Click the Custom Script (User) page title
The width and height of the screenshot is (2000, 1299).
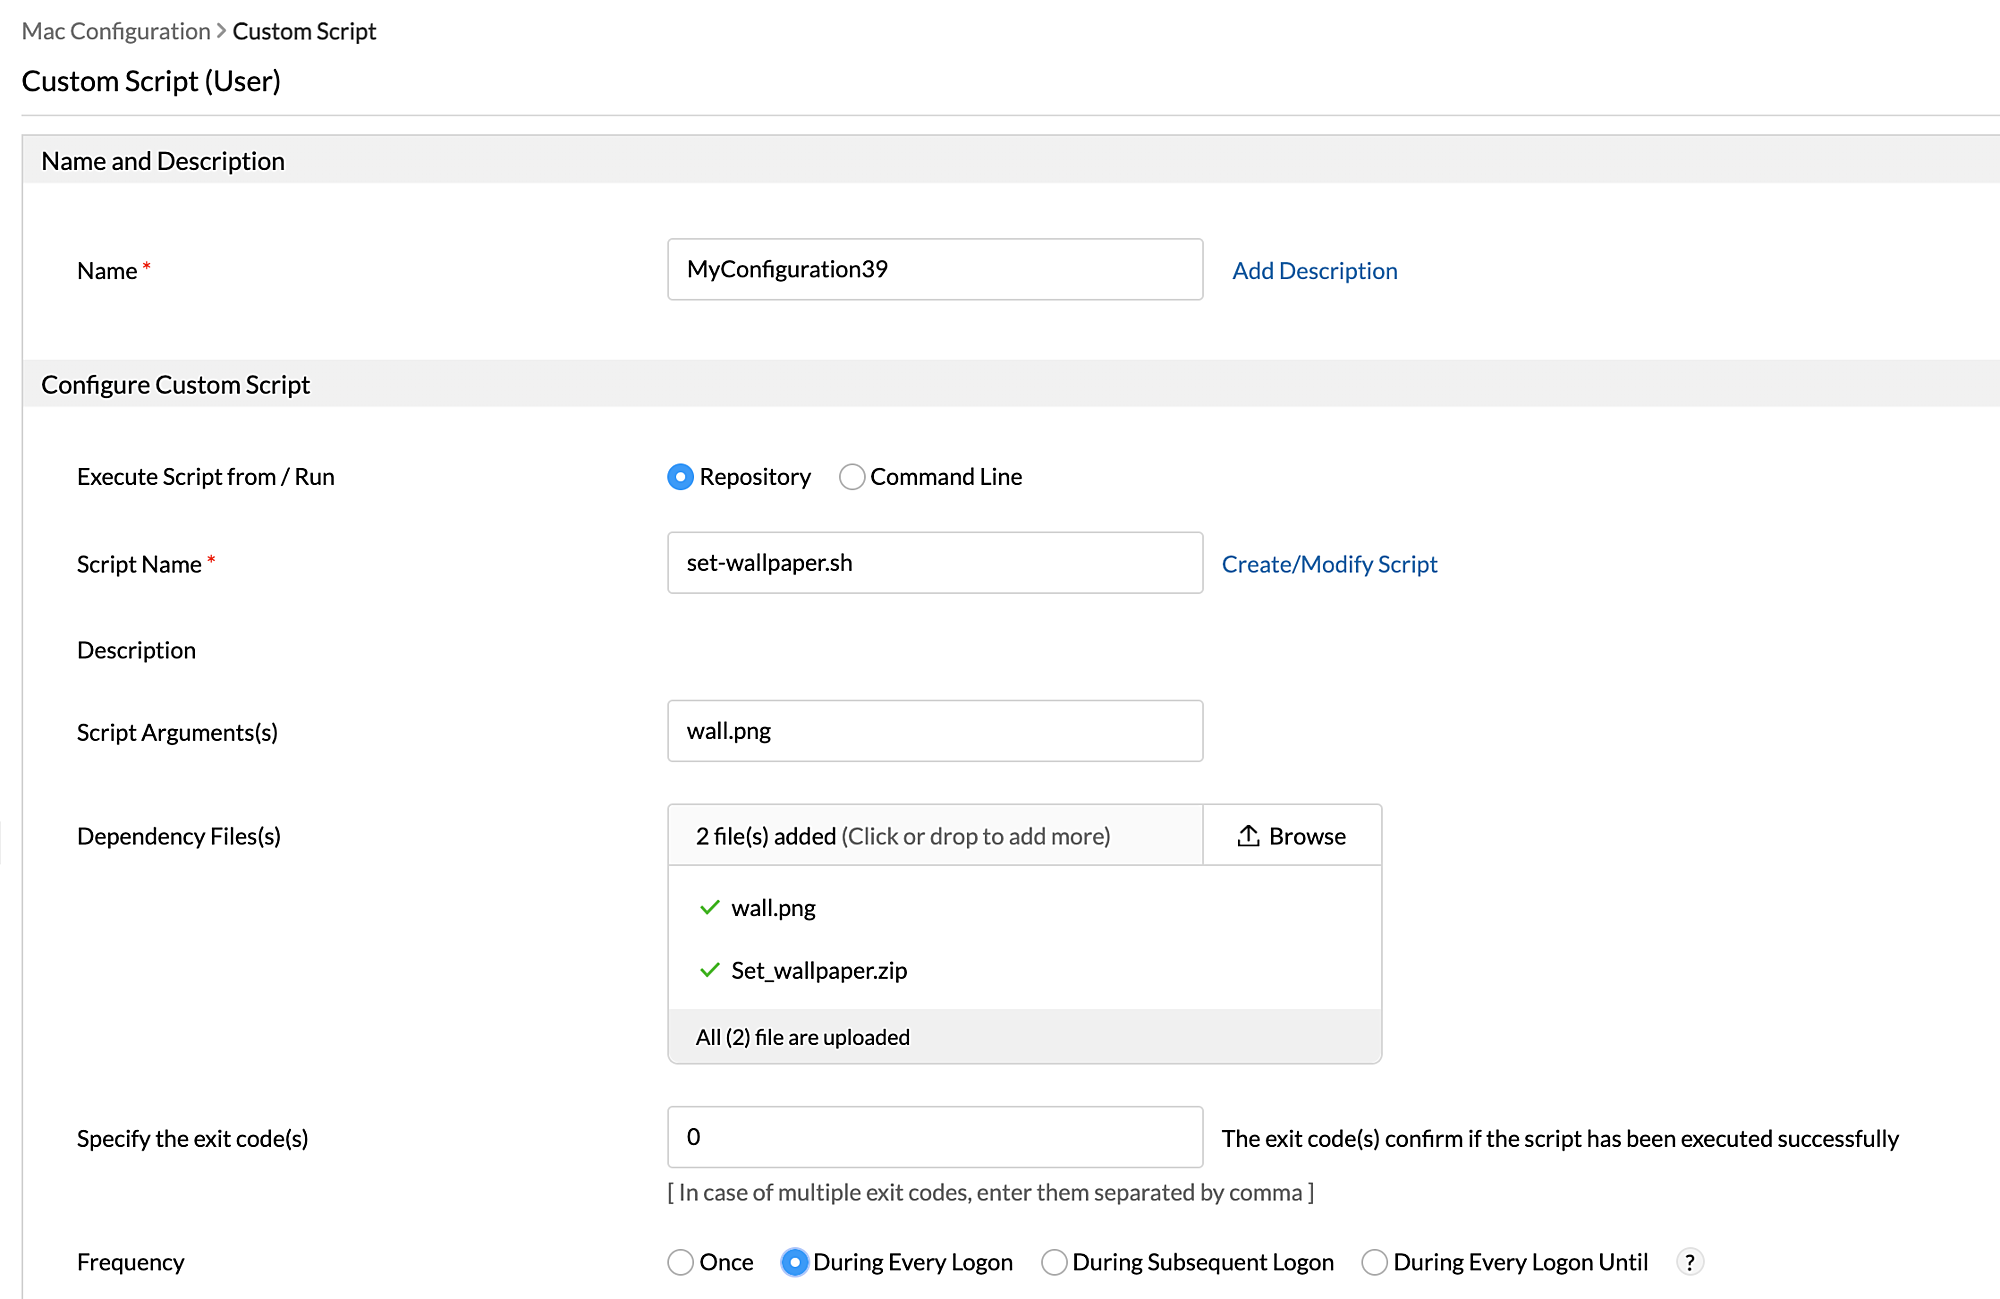click(151, 81)
